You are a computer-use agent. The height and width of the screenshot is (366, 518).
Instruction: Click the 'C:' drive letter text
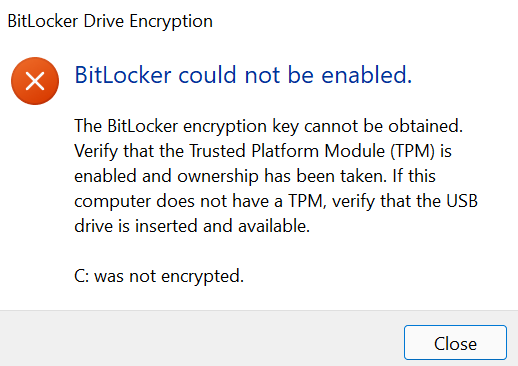tap(81, 276)
